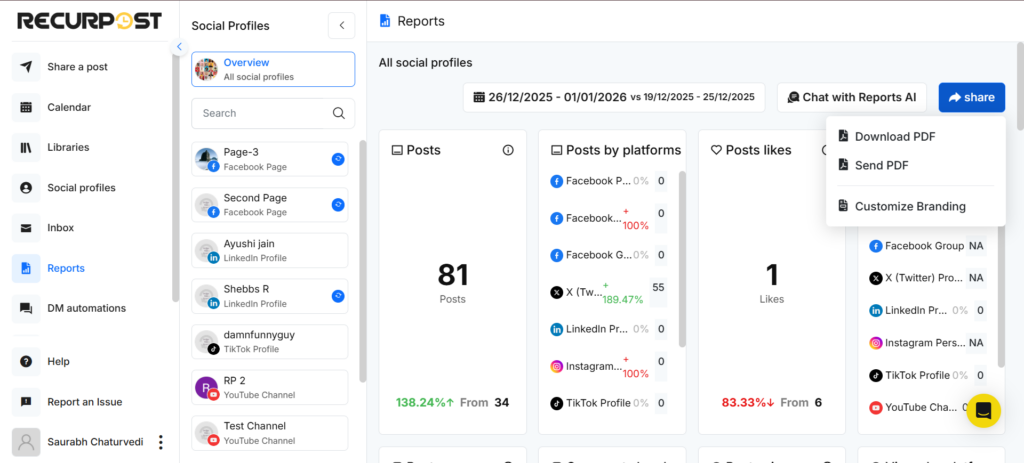Open the date range picker 26/12/2025 - 01/01/2026

pyautogui.click(x=614, y=97)
